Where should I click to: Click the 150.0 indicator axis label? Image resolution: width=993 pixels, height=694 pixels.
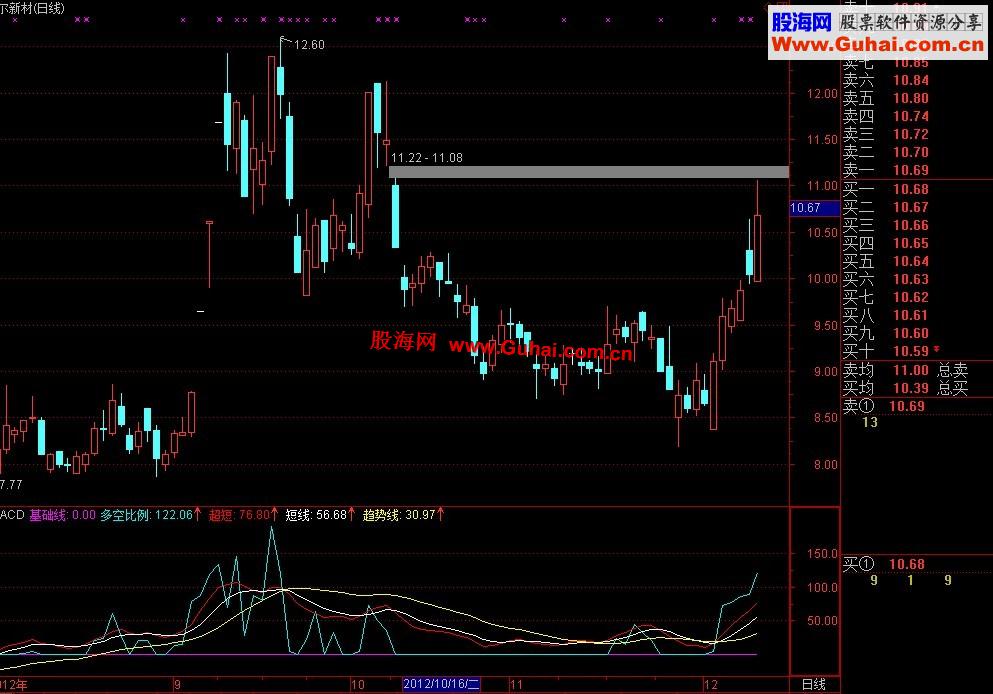click(x=822, y=554)
